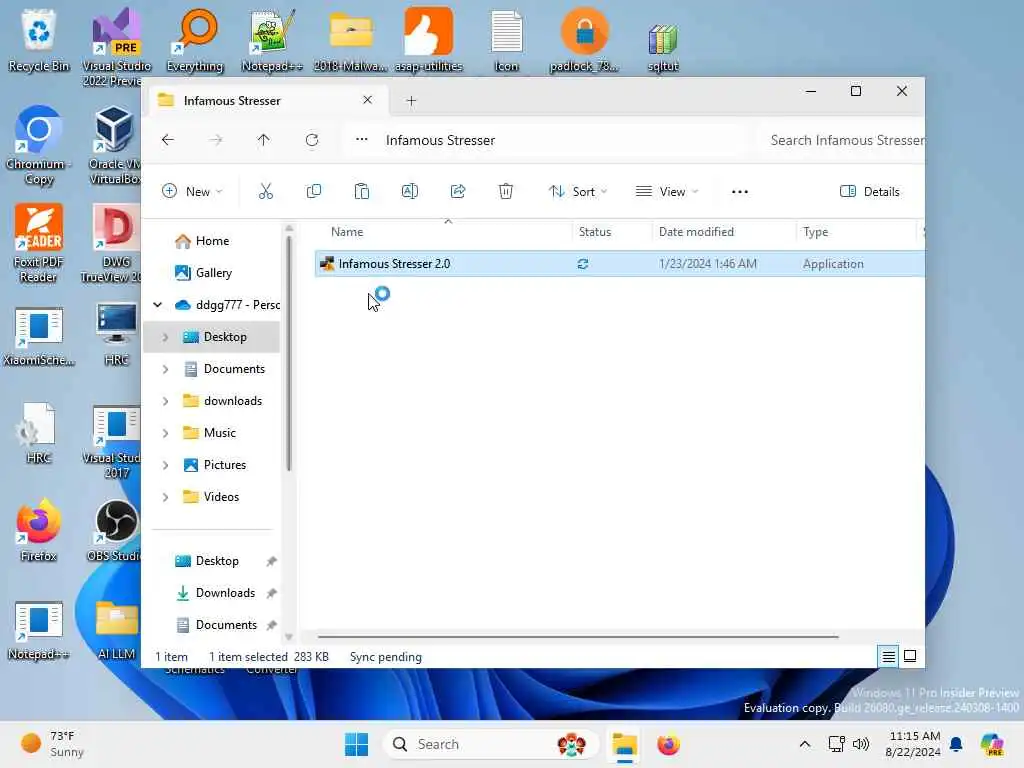Select the Chromium - Copy desktop icon
1024x768 pixels.
(x=39, y=145)
